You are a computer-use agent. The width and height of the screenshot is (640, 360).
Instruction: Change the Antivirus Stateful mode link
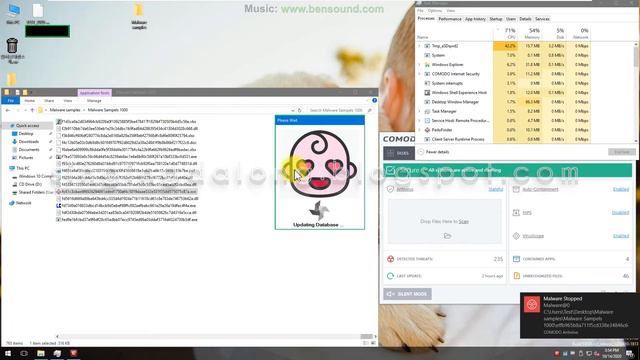(x=496, y=189)
